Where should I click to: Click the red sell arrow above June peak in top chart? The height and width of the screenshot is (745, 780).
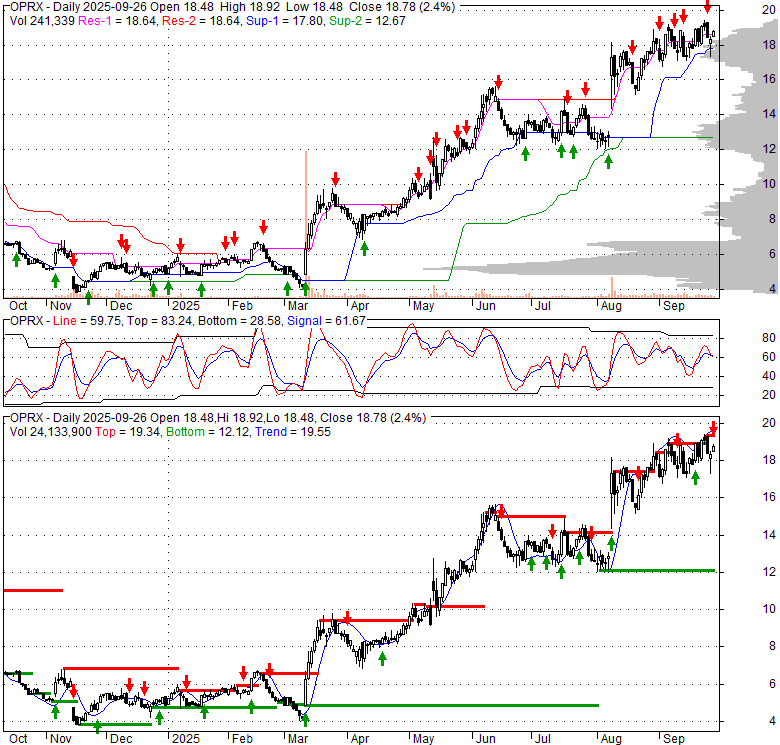[x=498, y=83]
